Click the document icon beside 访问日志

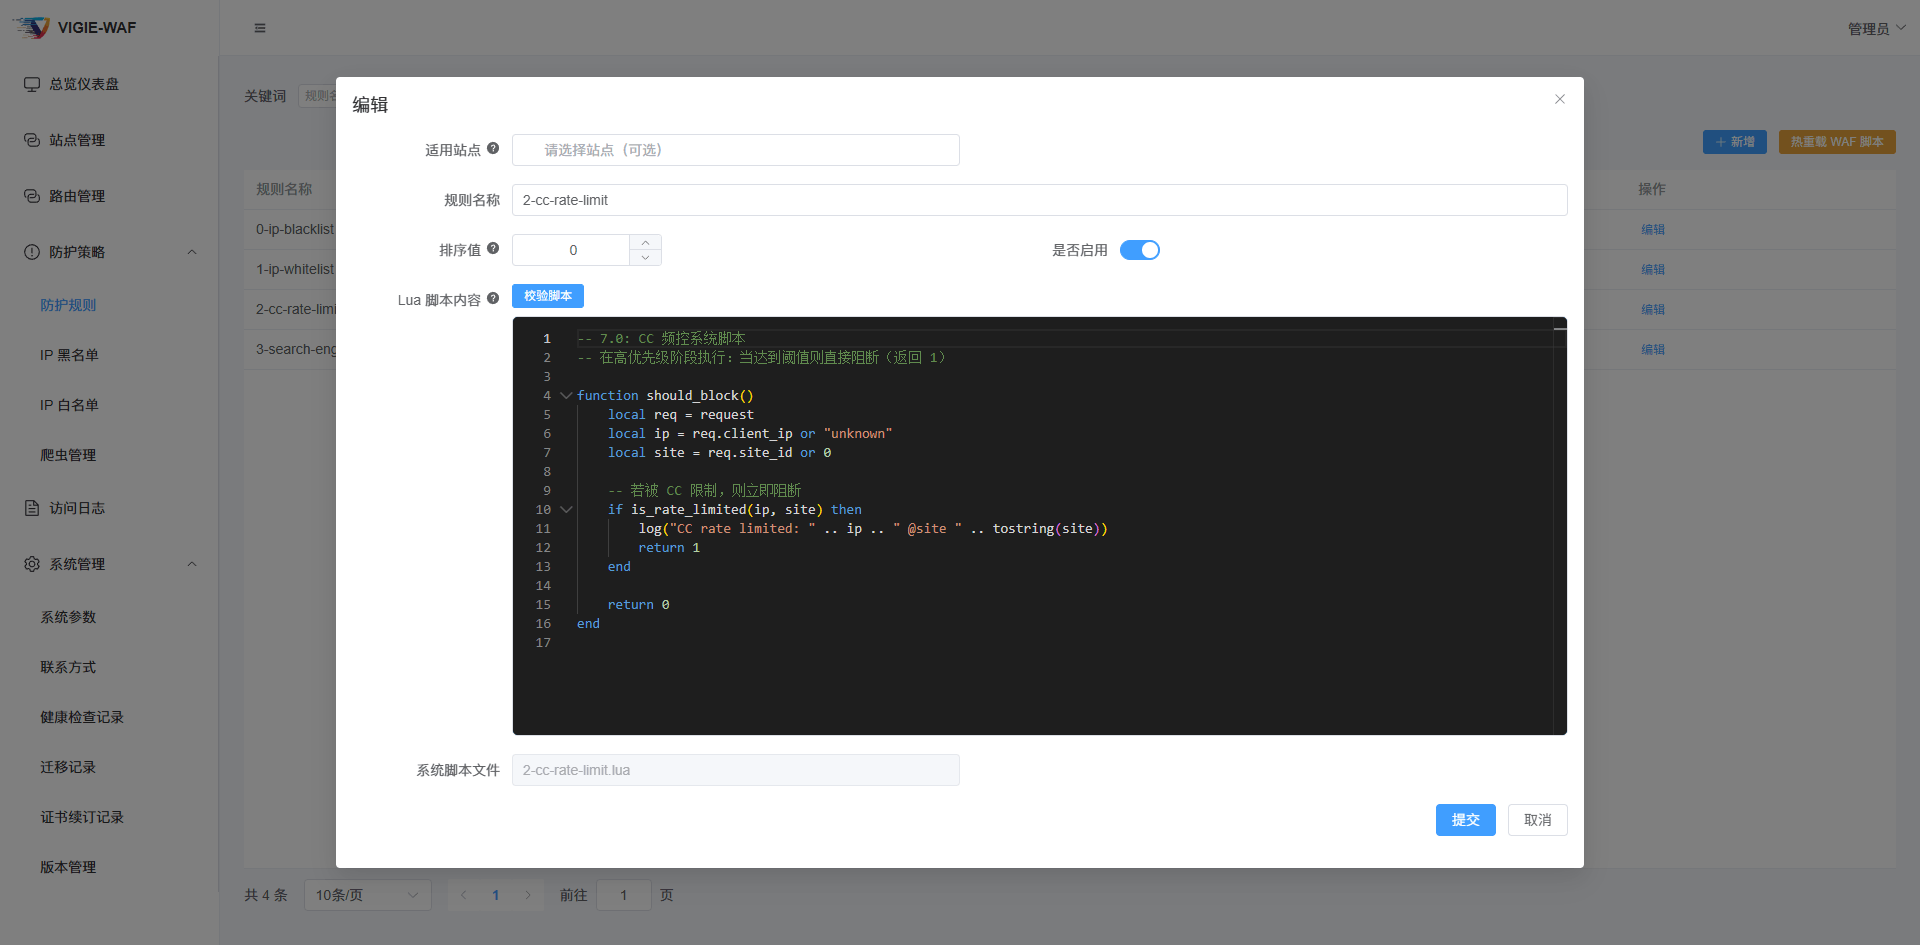click(32, 508)
